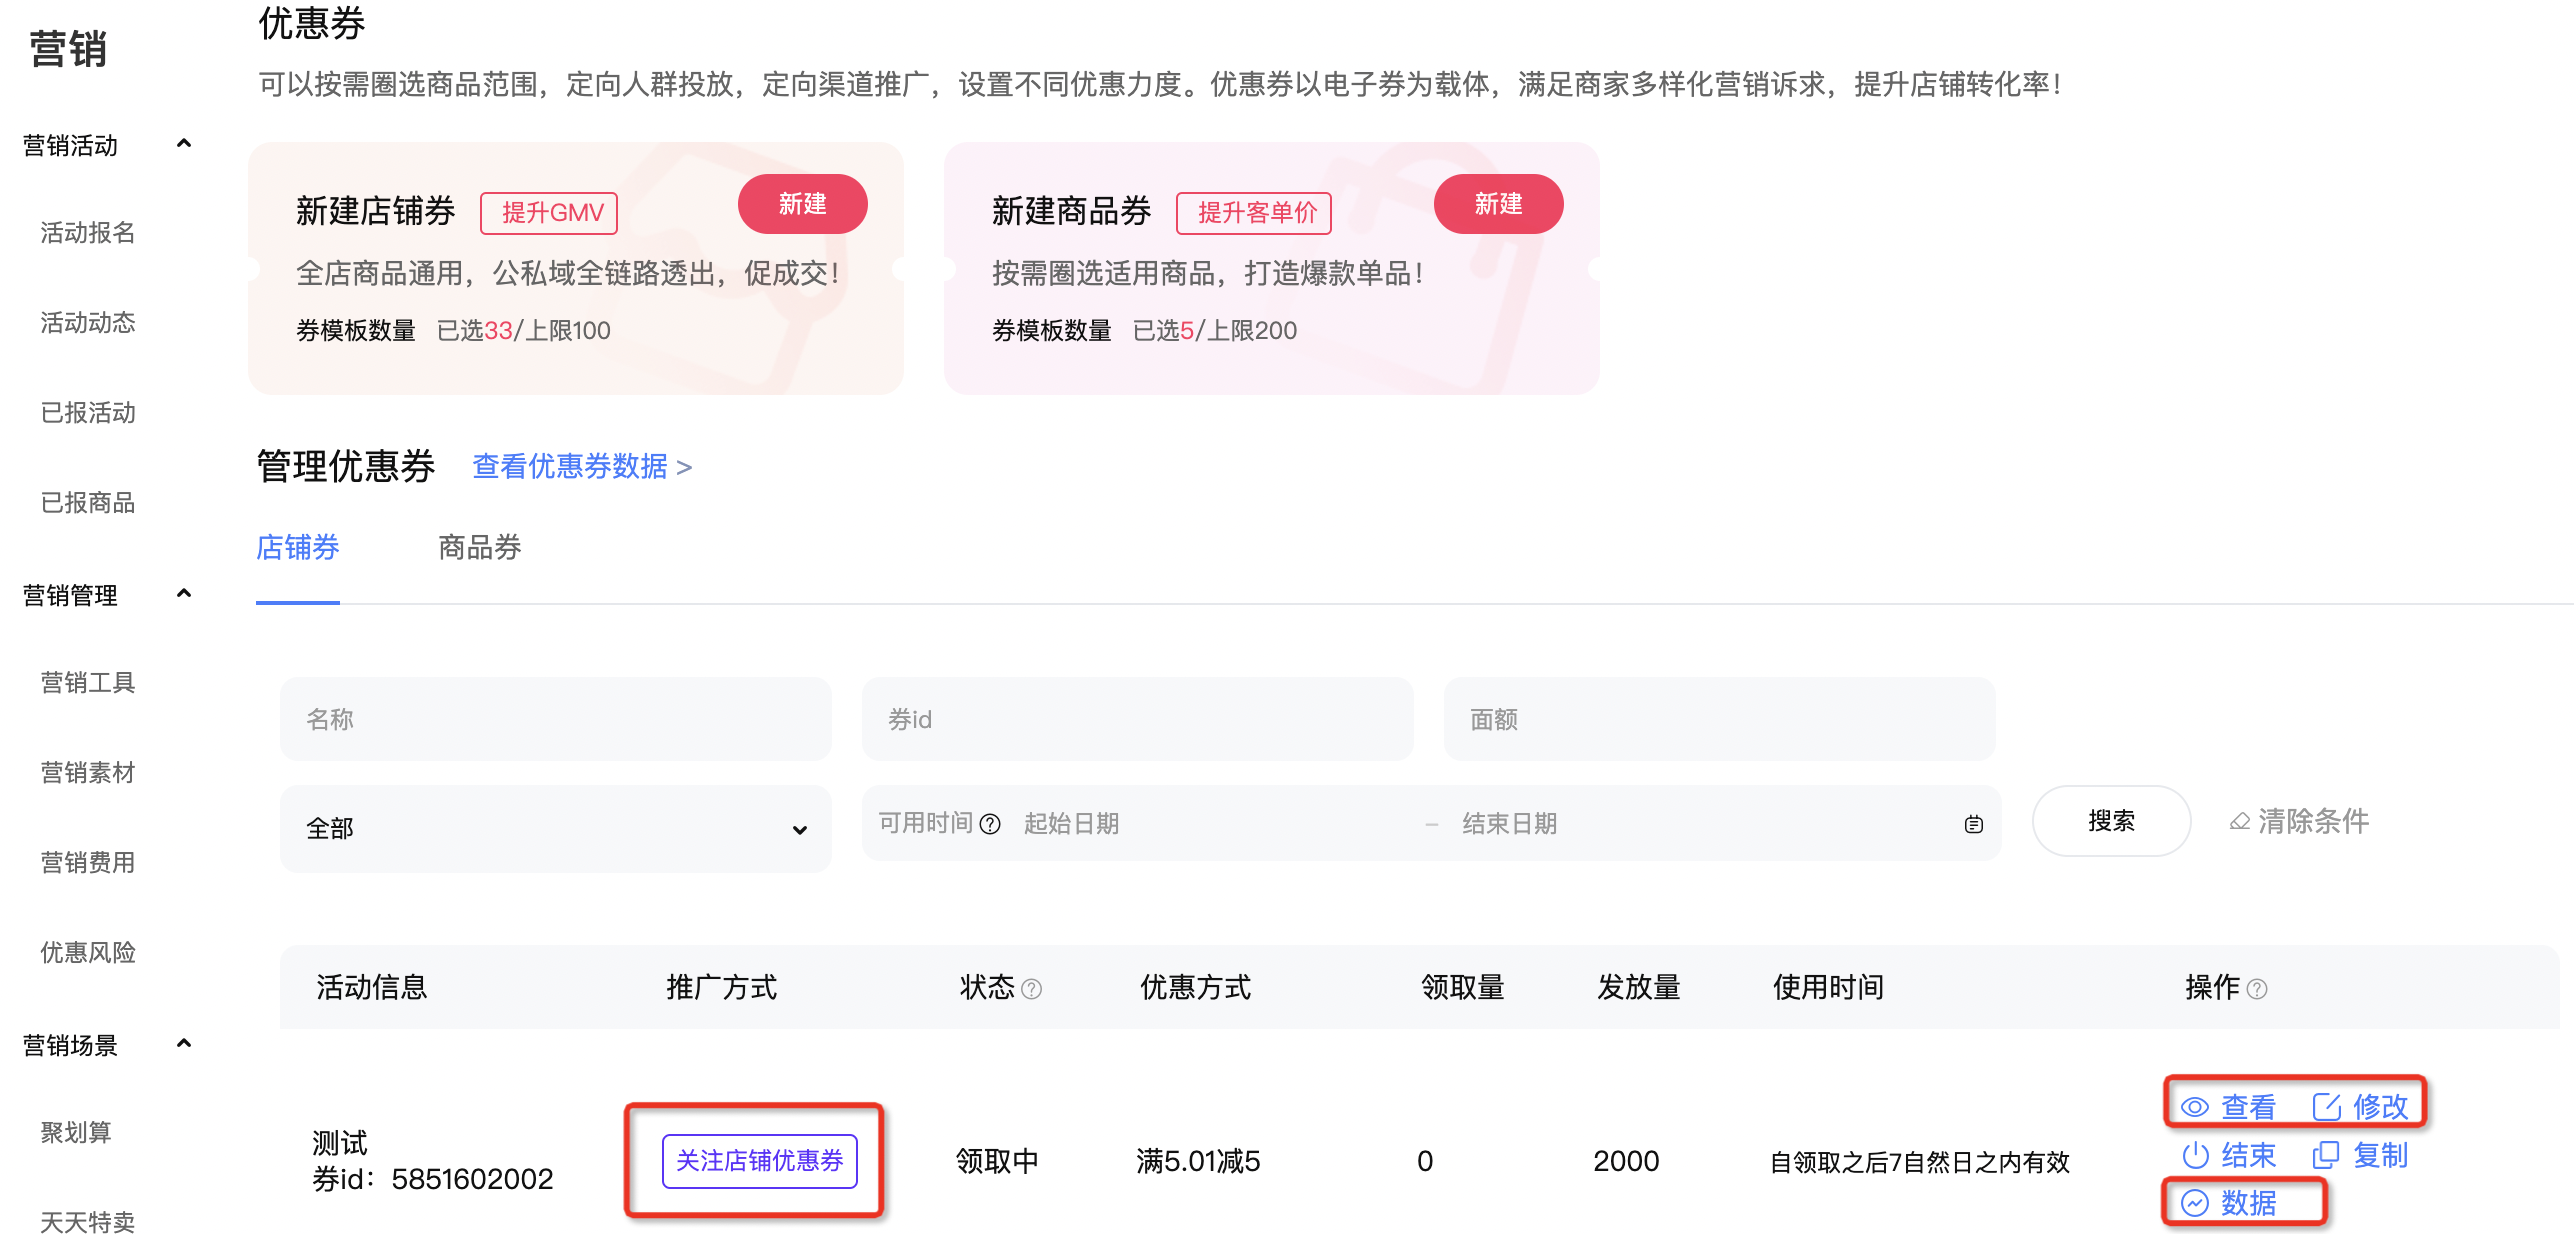Open 已报活动 in the sidebar
Viewport: 2574px width, 1234px height.
[x=88, y=413]
